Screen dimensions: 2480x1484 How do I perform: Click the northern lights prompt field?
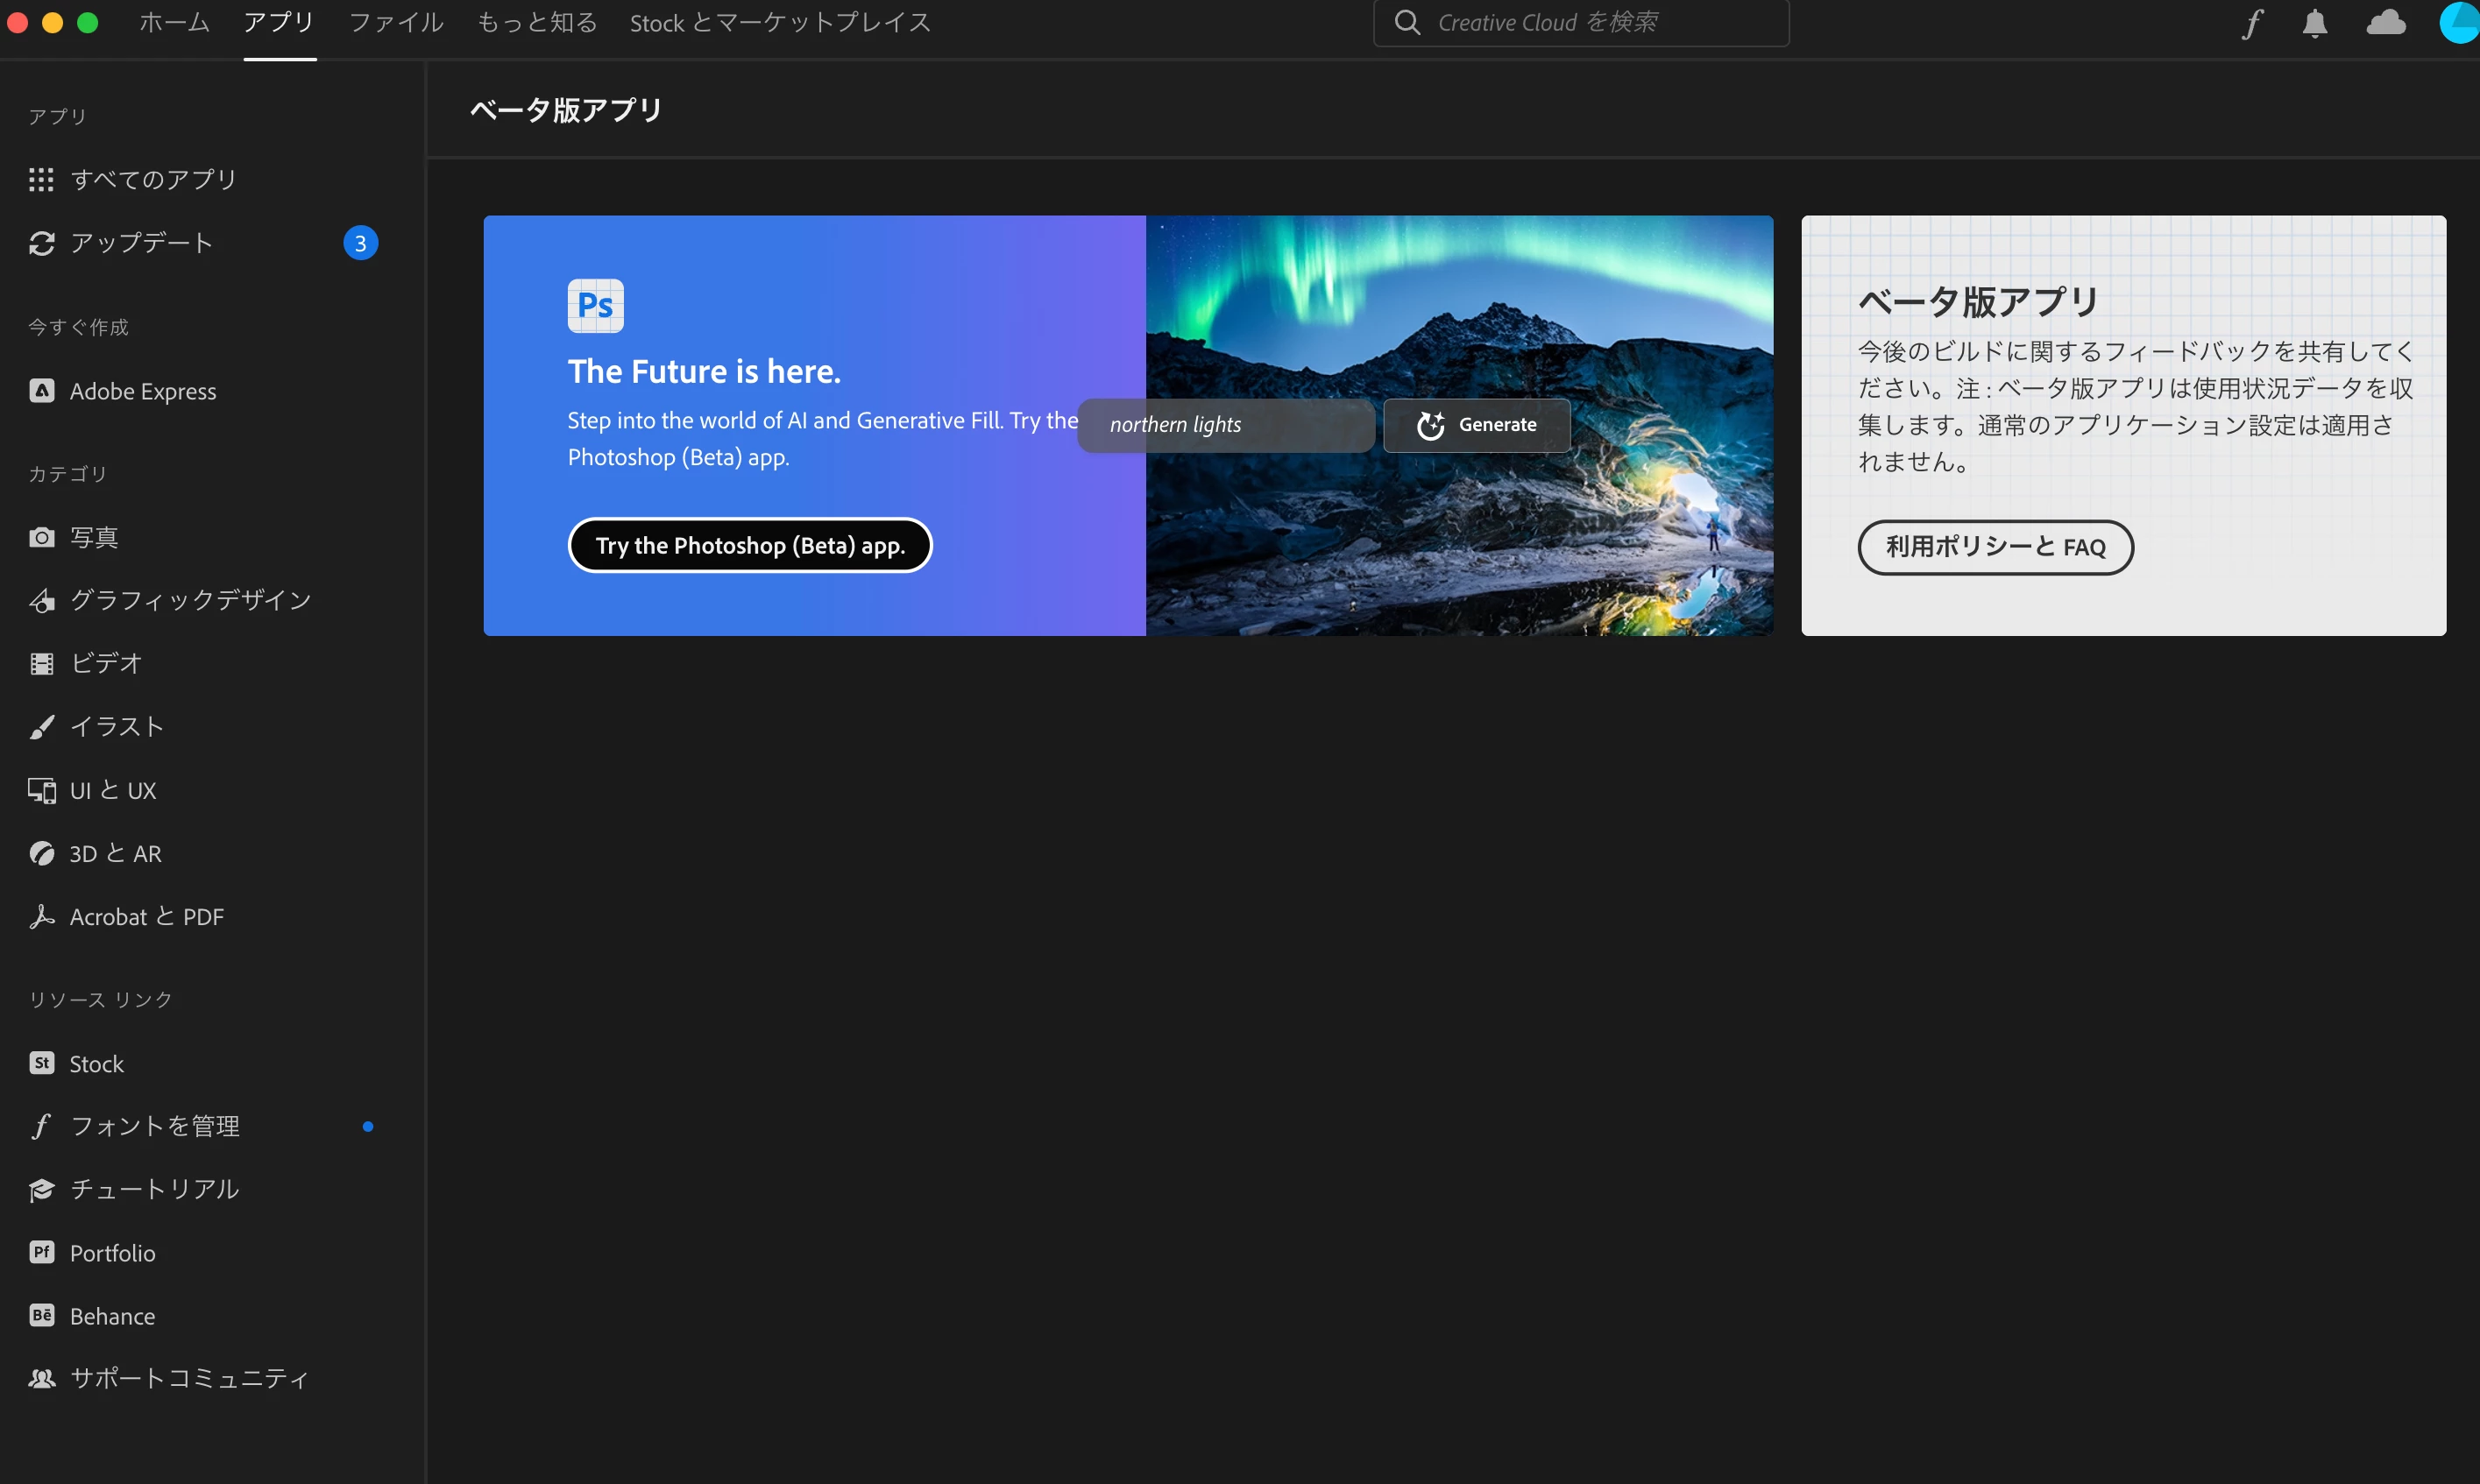1226,425
